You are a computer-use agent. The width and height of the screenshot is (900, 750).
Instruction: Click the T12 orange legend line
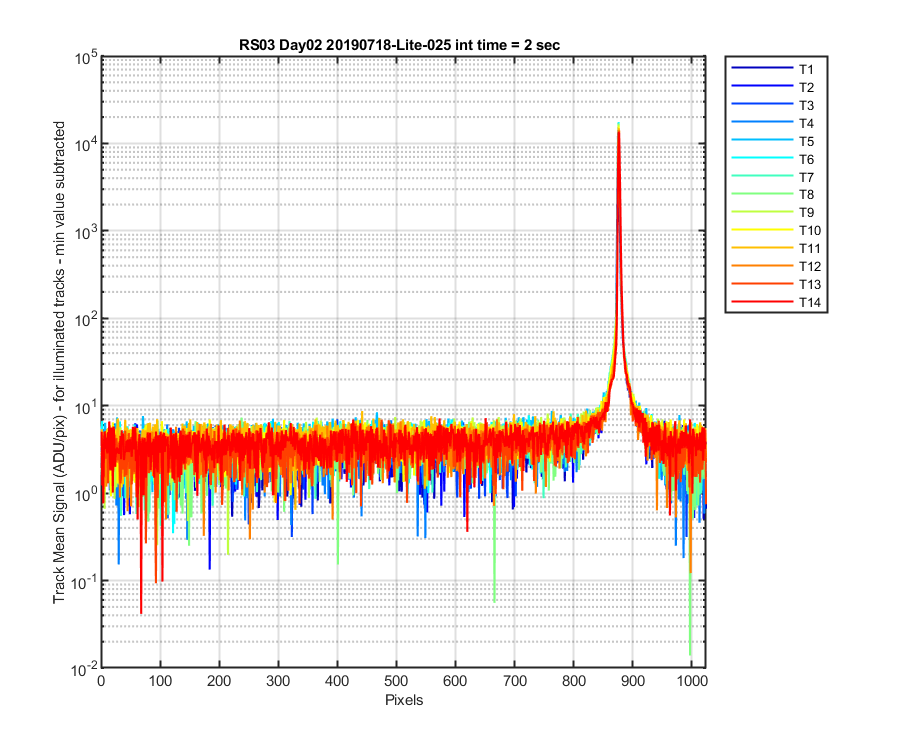[x=762, y=265]
